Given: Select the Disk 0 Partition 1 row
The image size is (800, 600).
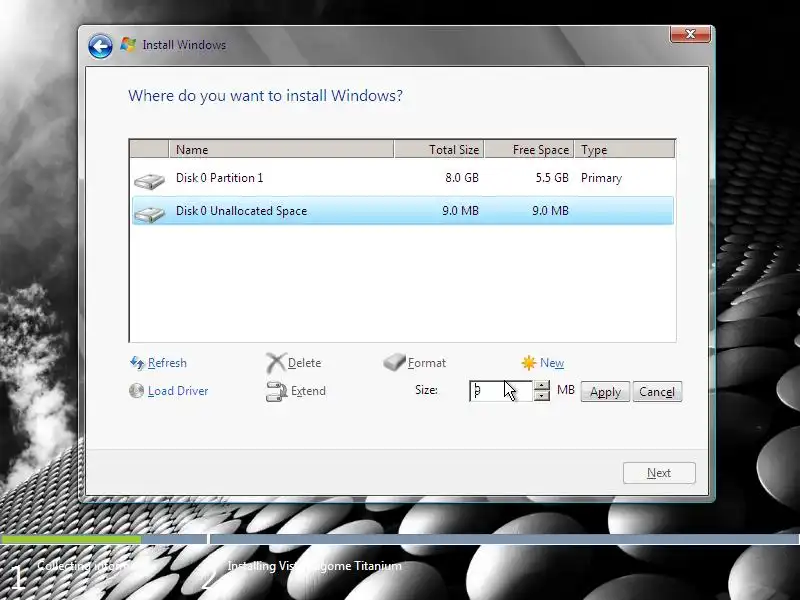Looking at the screenshot, I should point(403,178).
